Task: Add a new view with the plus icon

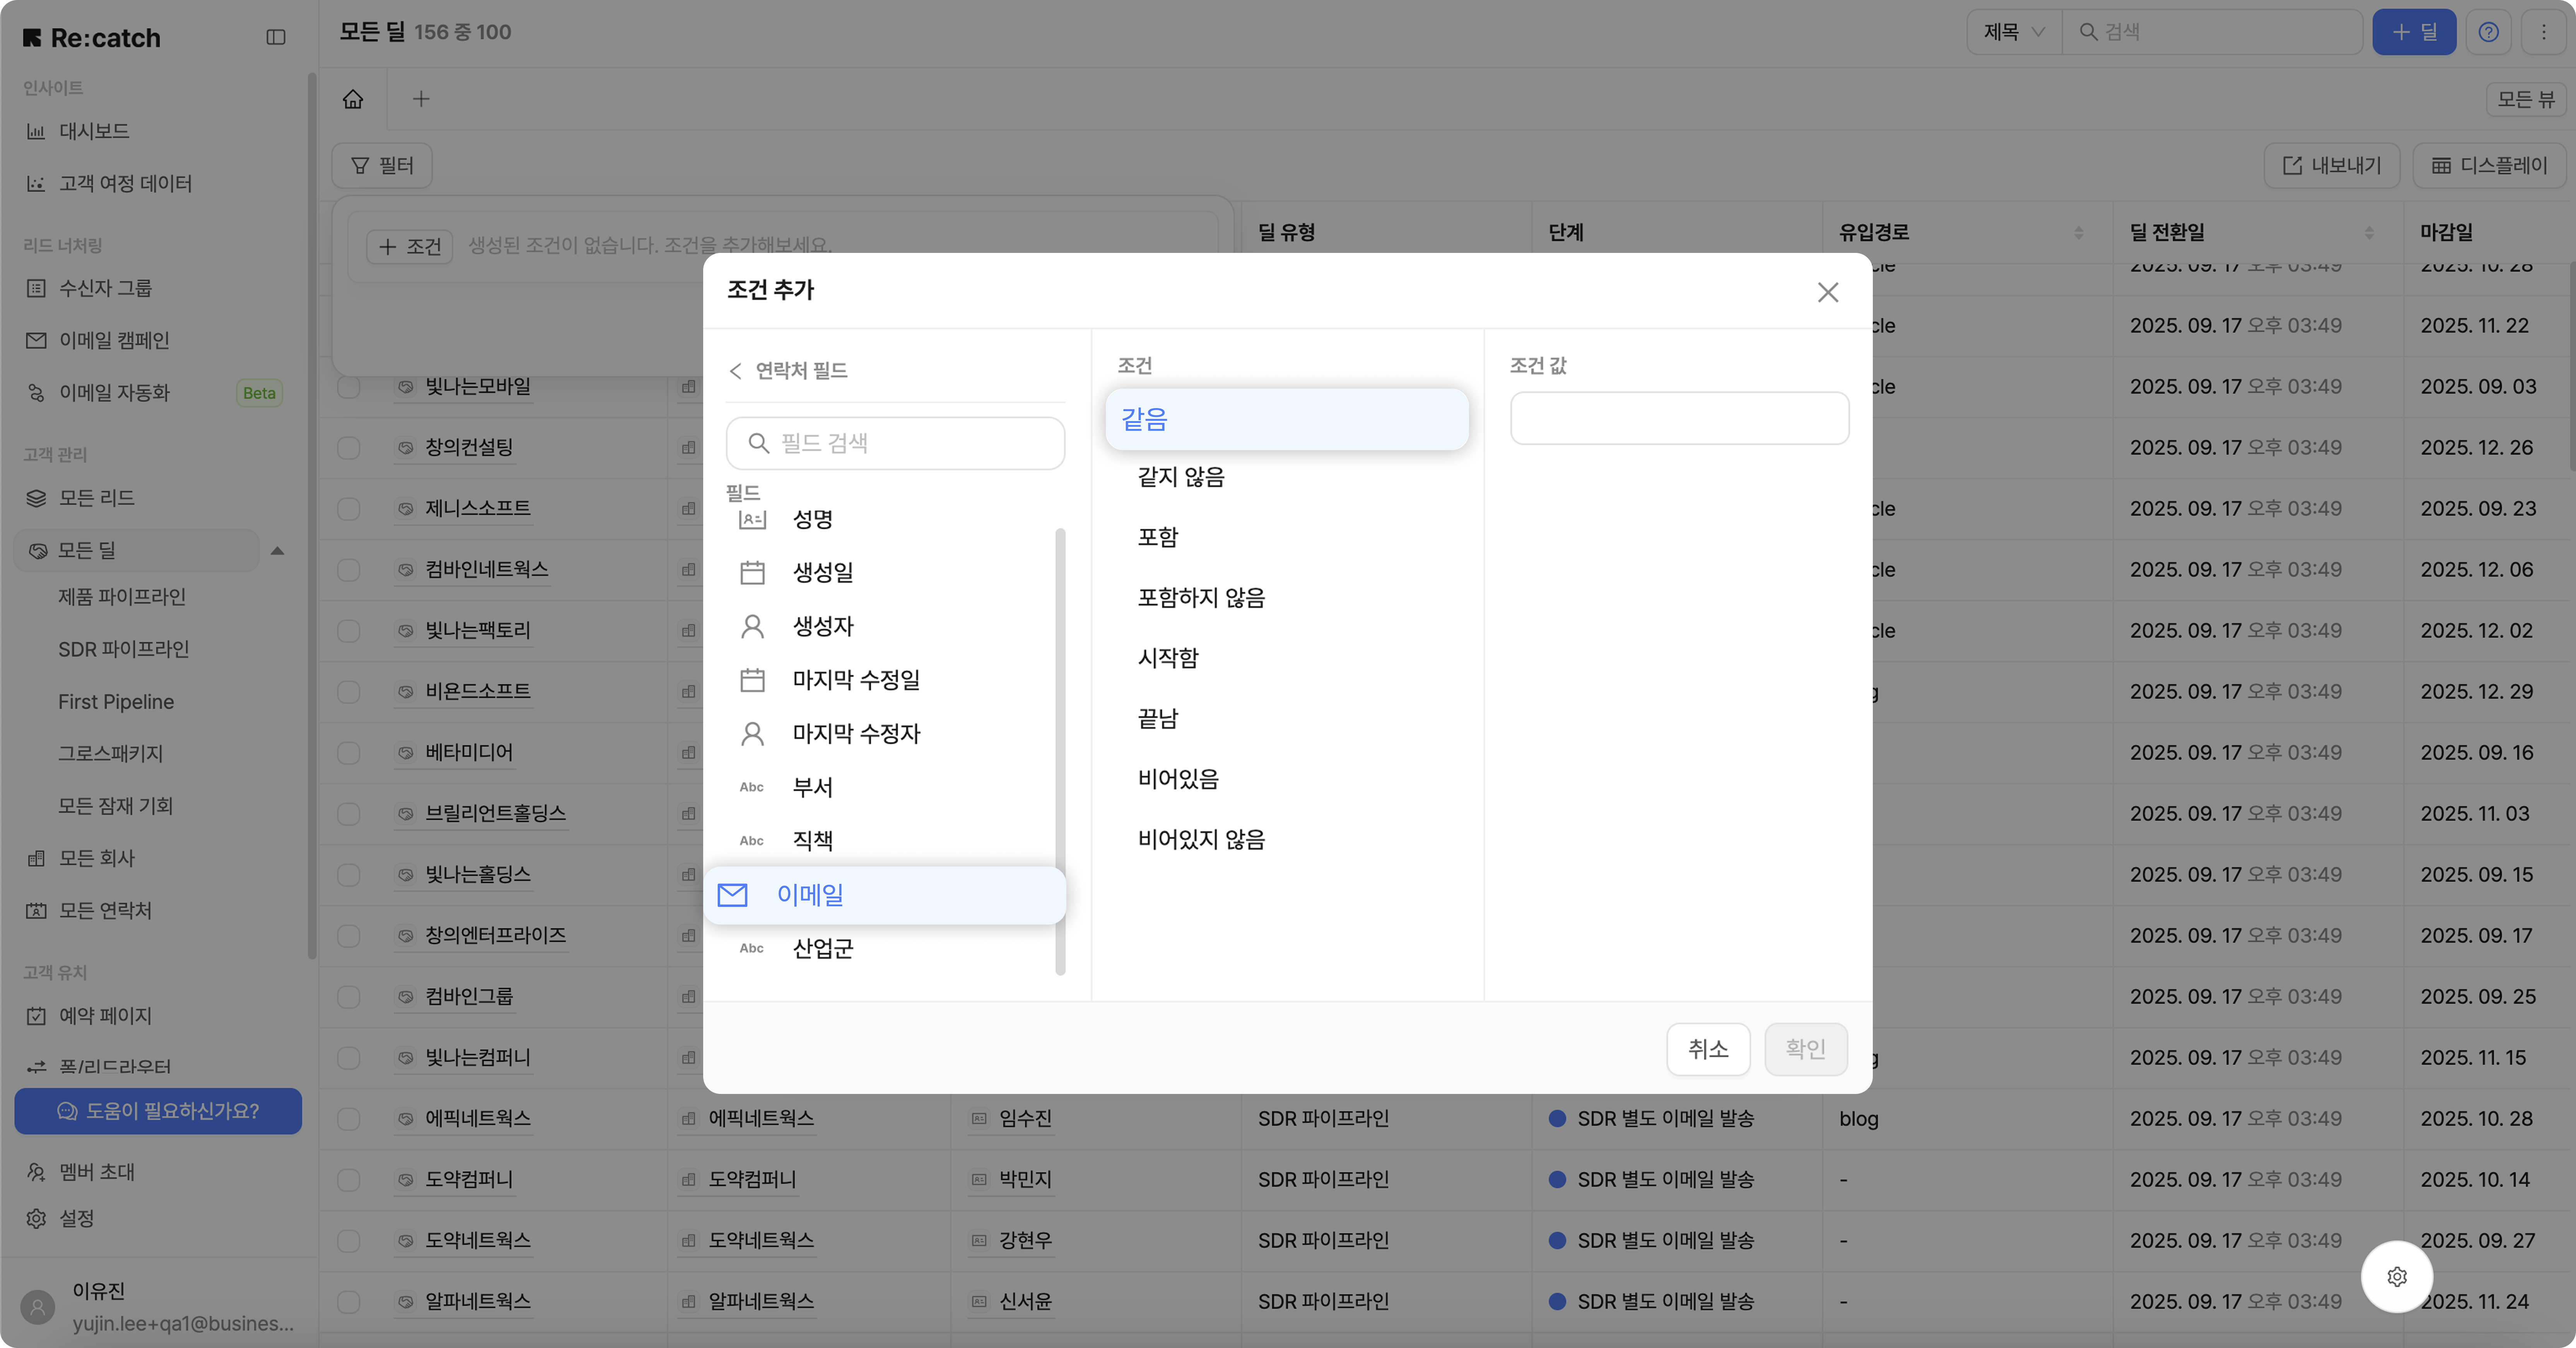Action: tap(421, 99)
